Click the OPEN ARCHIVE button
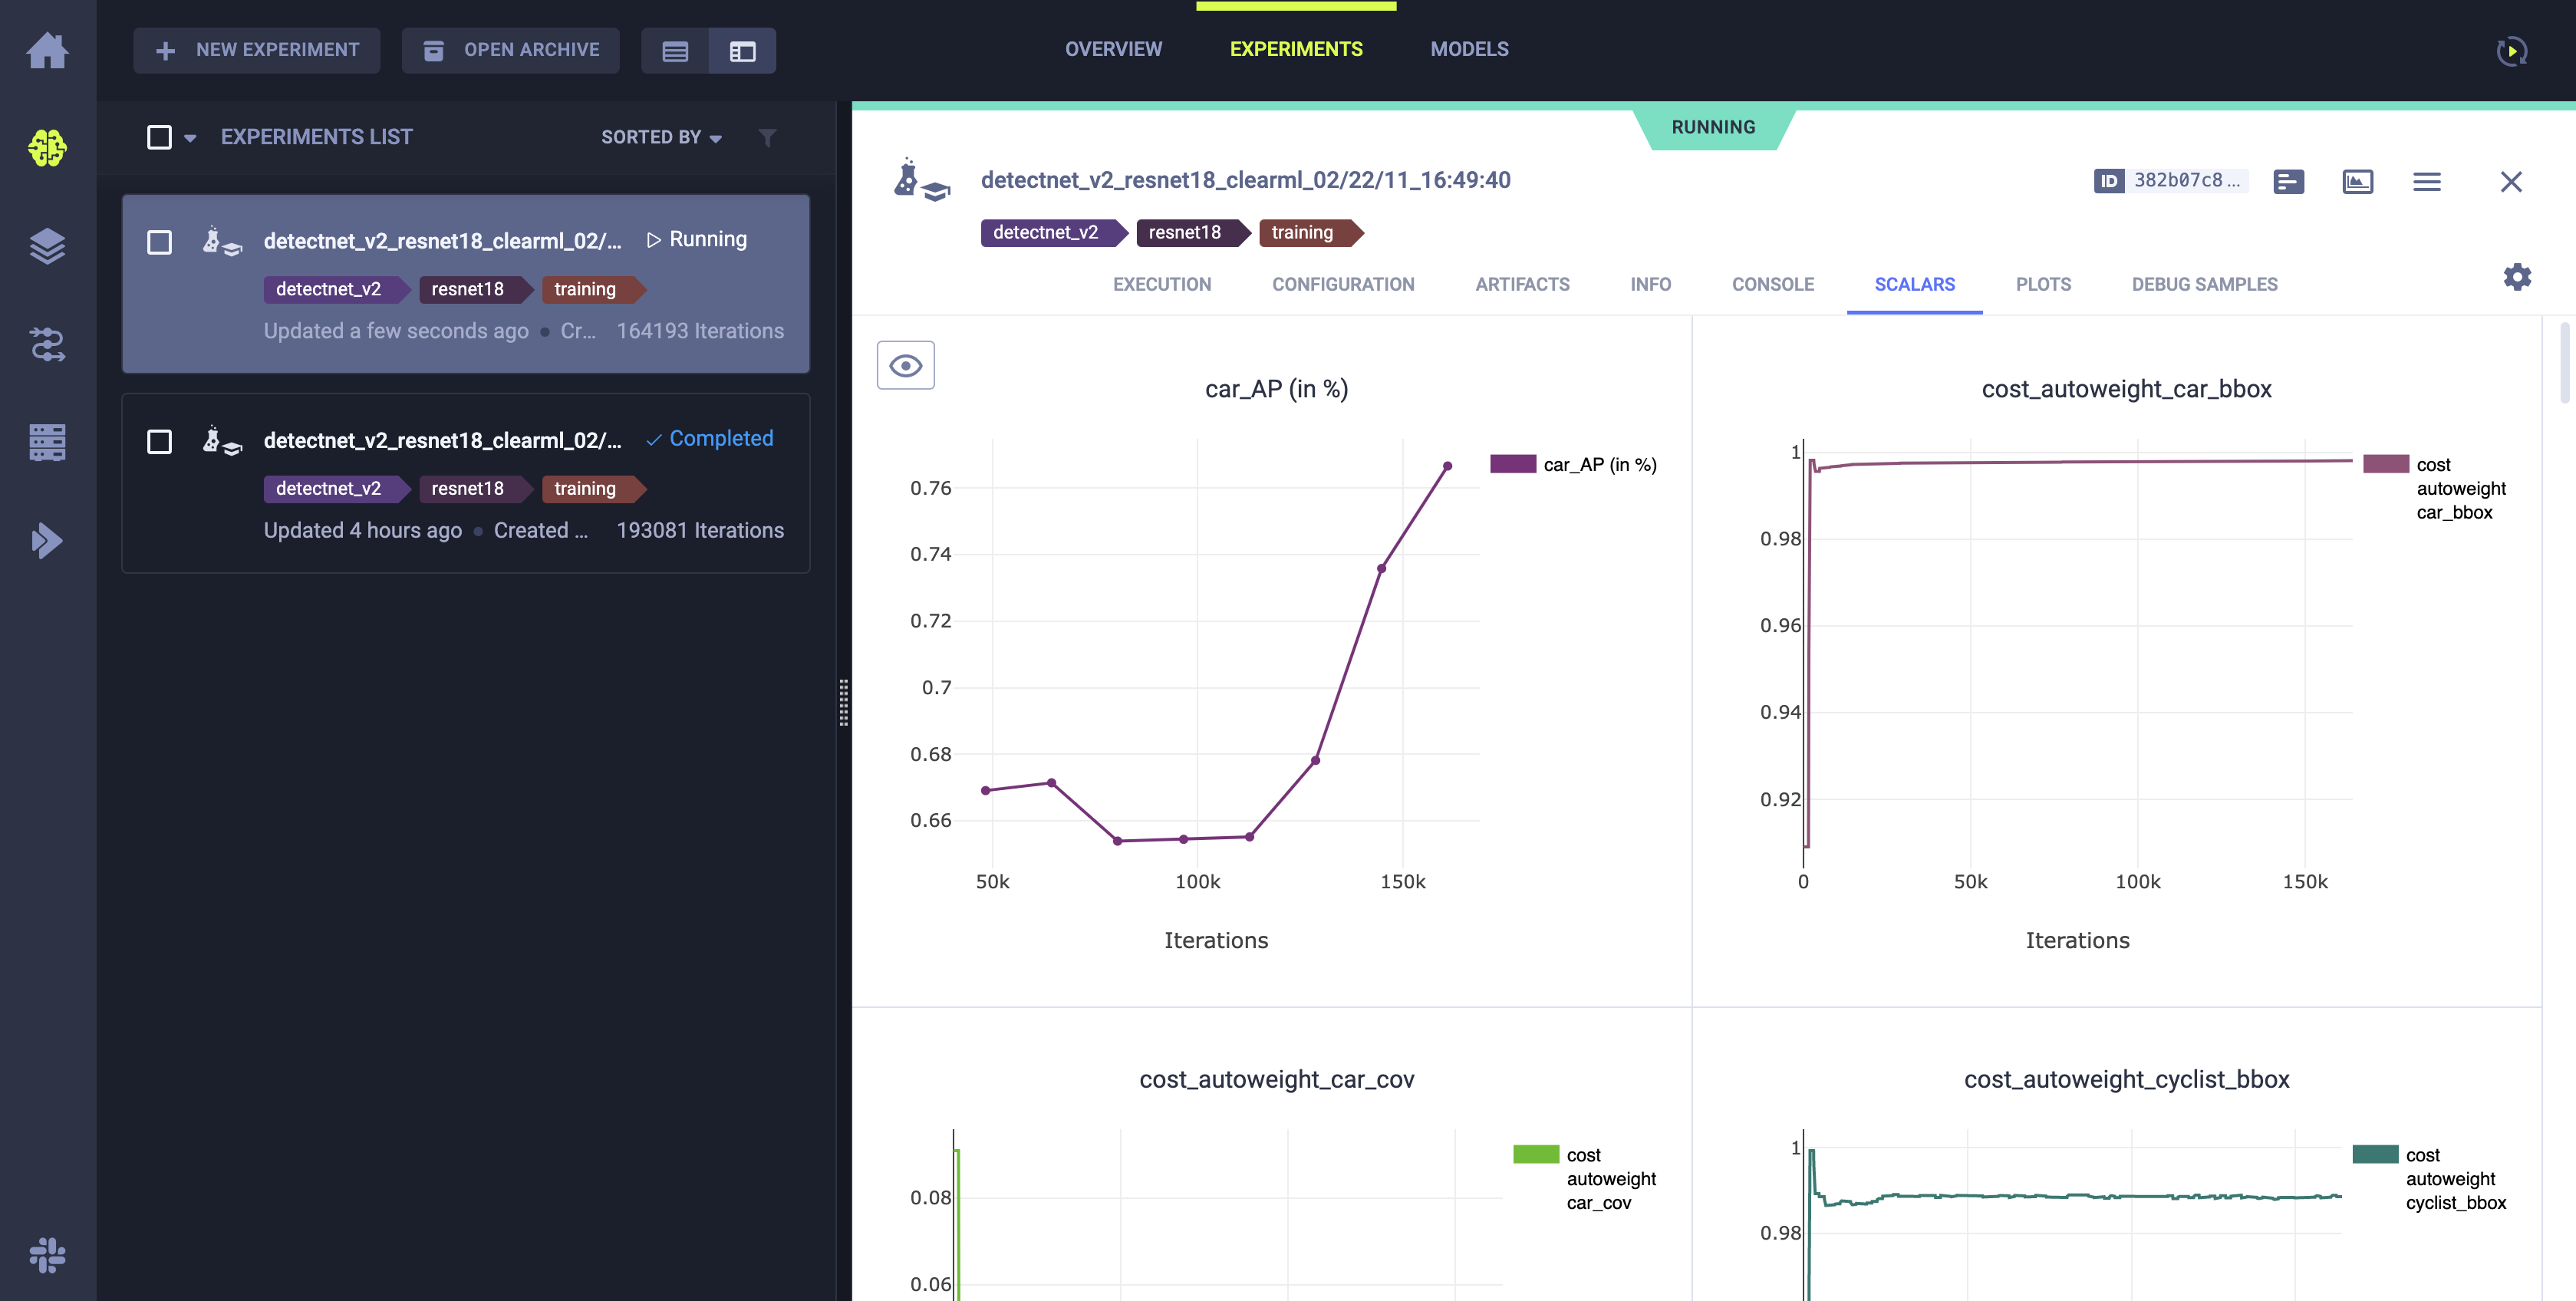The image size is (2576, 1301). click(x=511, y=50)
